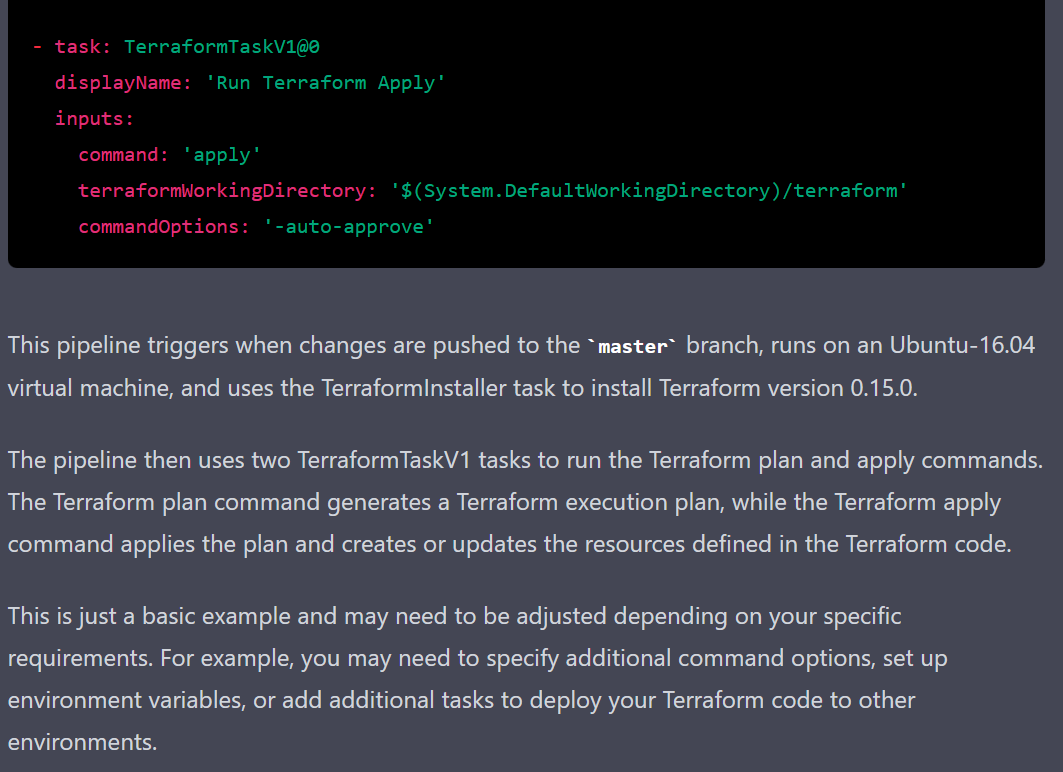Click the leading dash before task
Image resolution: width=1063 pixels, height=772 pixels.
point(37,47)
